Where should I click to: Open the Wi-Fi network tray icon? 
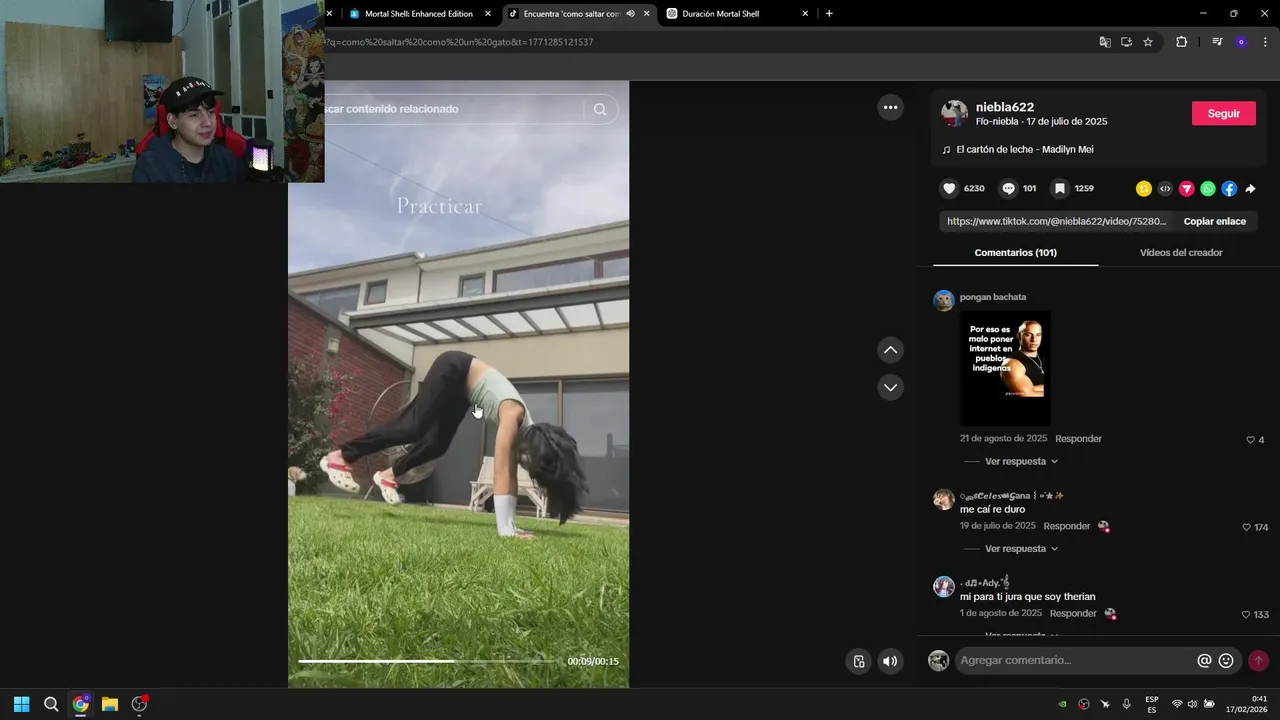[x=1177, y=704]
